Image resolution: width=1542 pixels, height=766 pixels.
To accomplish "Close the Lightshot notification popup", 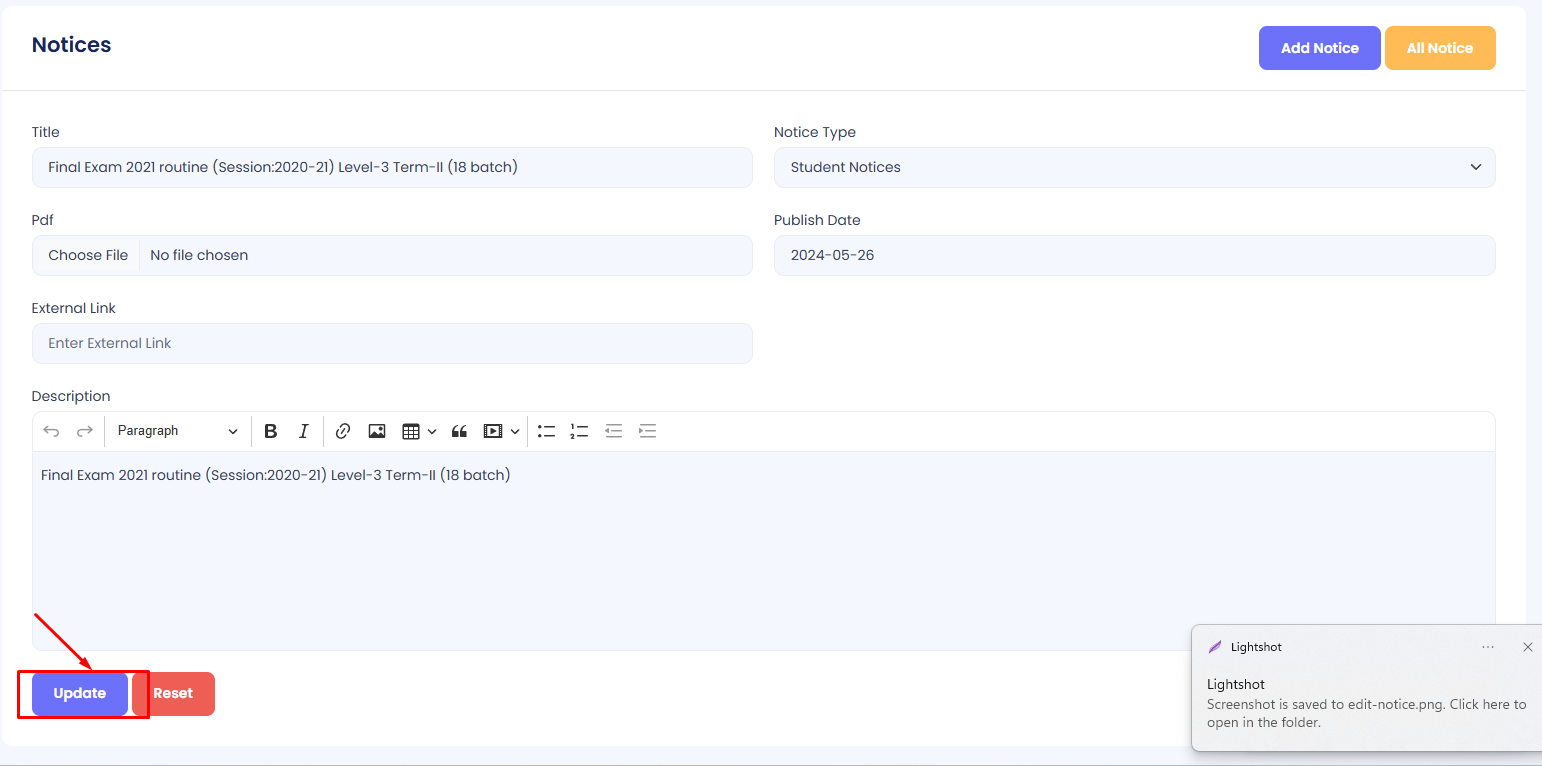I will coord(1527,647).
